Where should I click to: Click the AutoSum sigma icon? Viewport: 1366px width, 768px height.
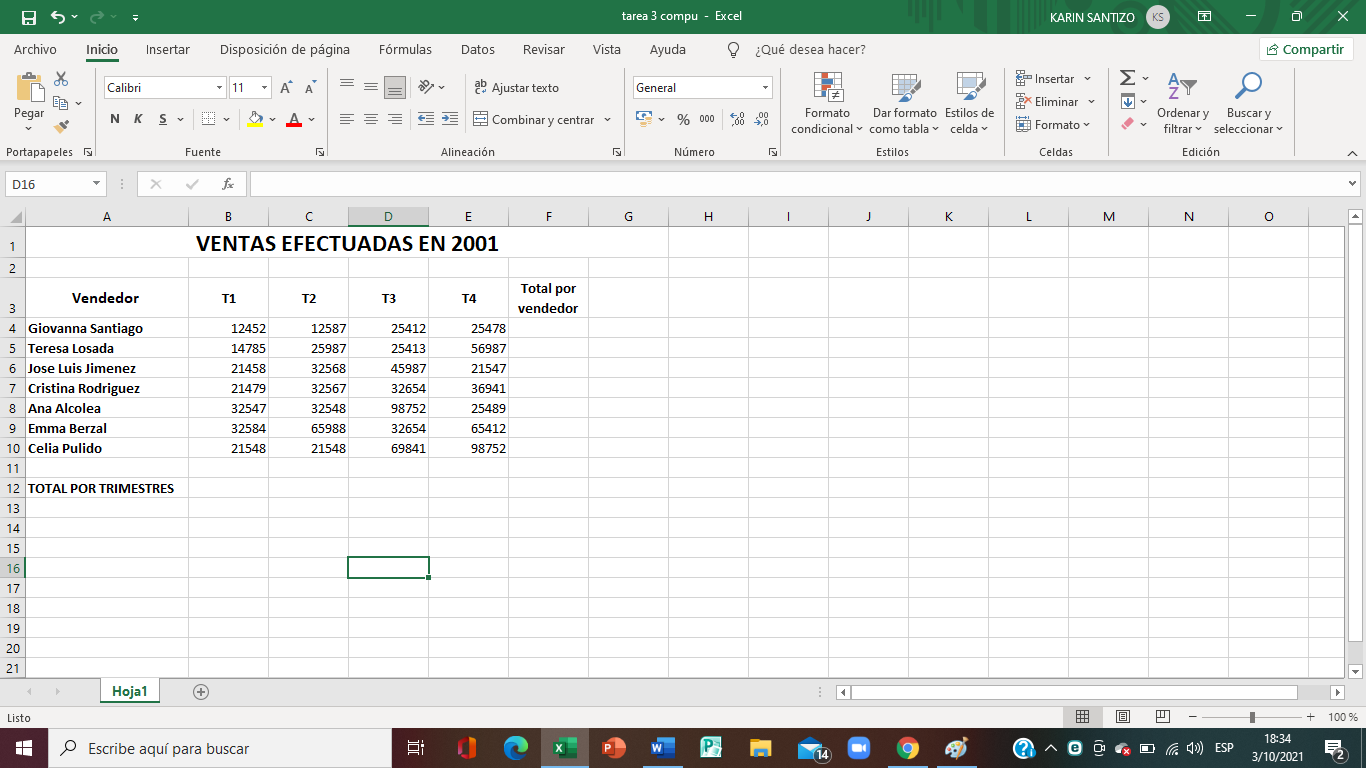coord(1127,78)
